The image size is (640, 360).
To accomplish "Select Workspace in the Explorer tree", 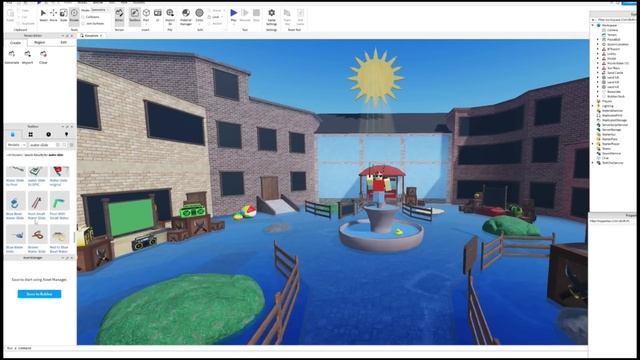I will click(609, 25).
